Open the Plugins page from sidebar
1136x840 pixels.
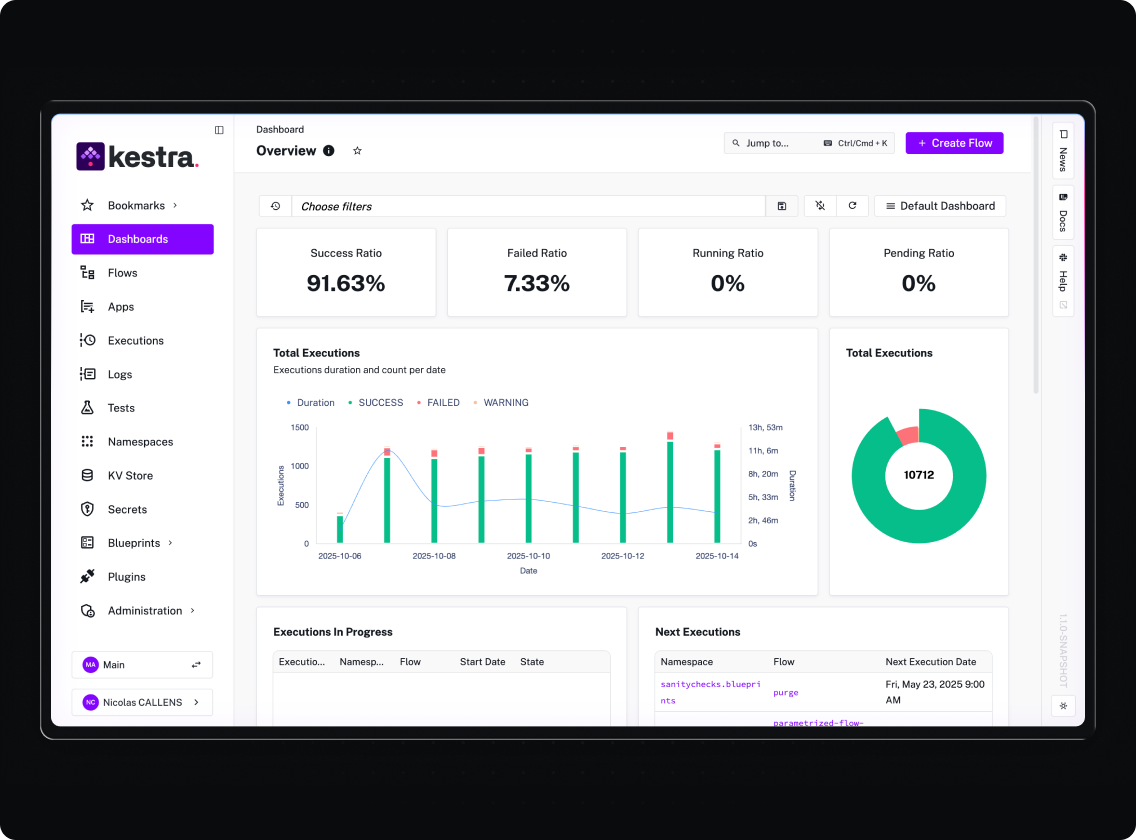[x=126, y=577]
